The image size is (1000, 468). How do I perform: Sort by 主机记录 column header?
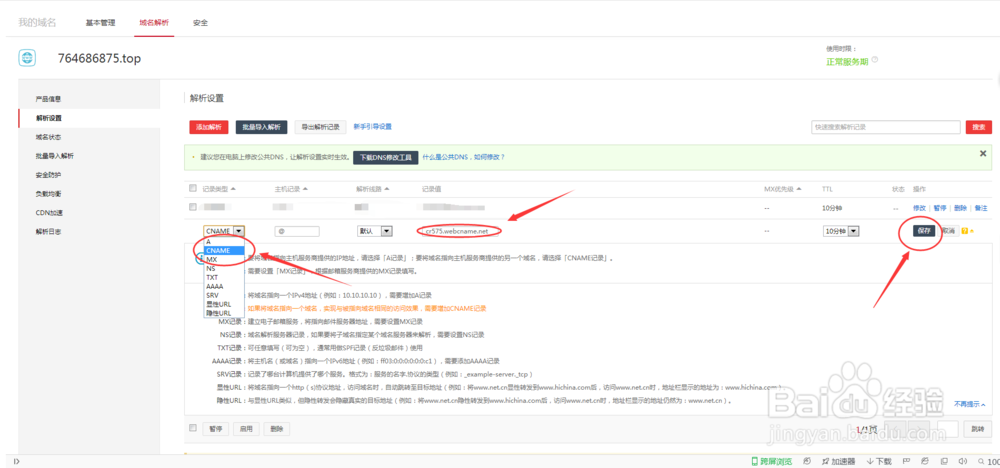[291, 189]
